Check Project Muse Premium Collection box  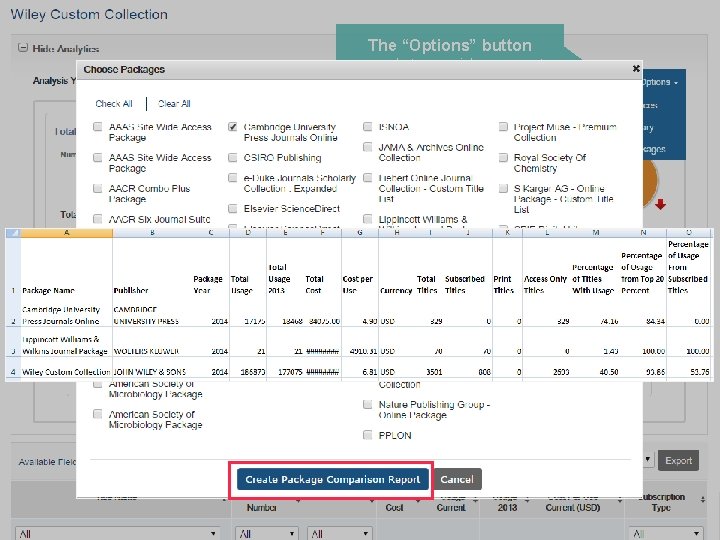[x=503, y=127]
